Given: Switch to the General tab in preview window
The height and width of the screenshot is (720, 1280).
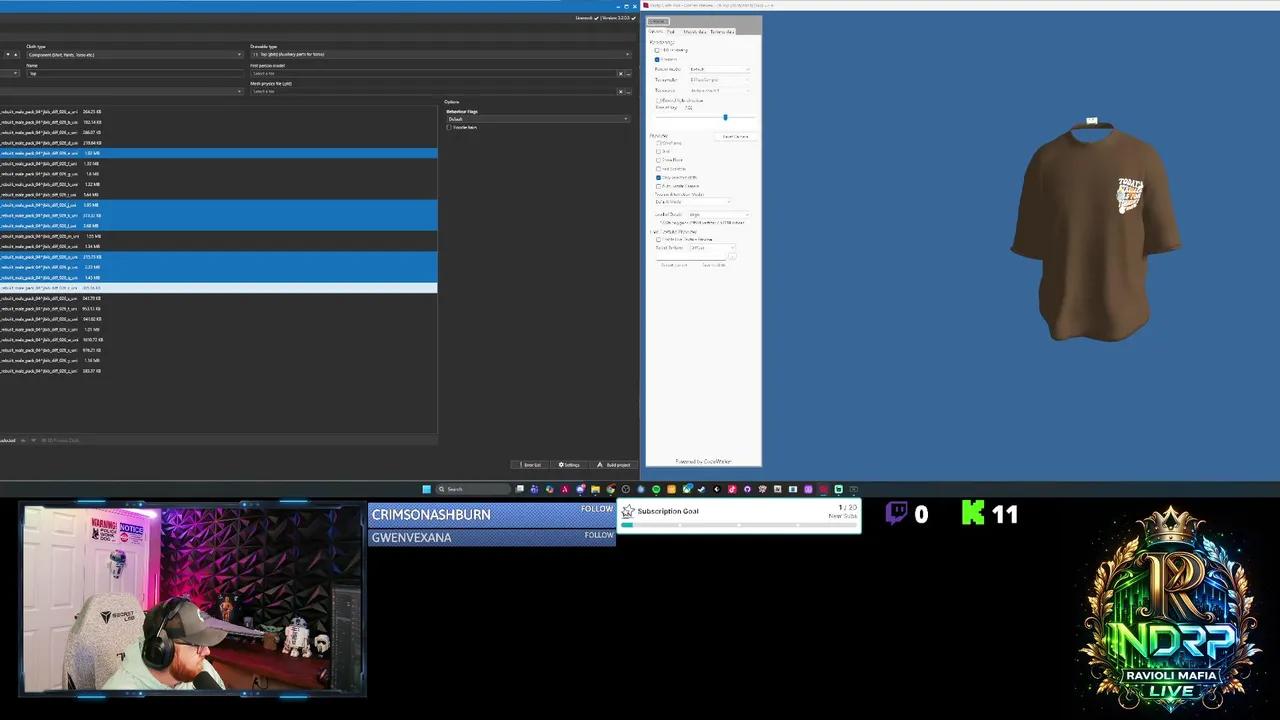Looking at the screenshot, I should pos(655,32).
